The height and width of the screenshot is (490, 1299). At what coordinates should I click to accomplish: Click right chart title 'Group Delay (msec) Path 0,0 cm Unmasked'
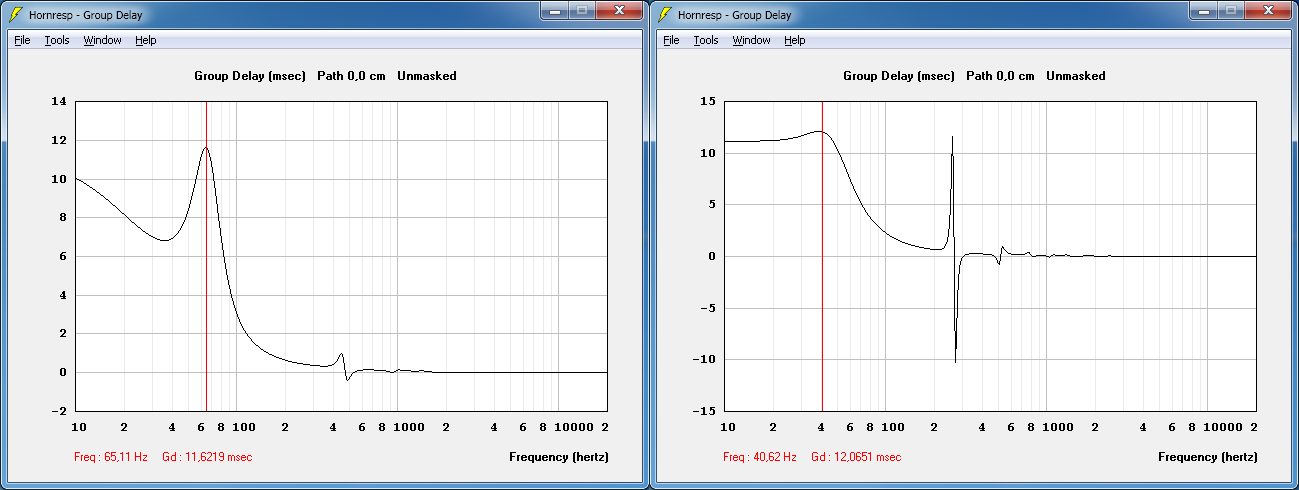(974, 76)
